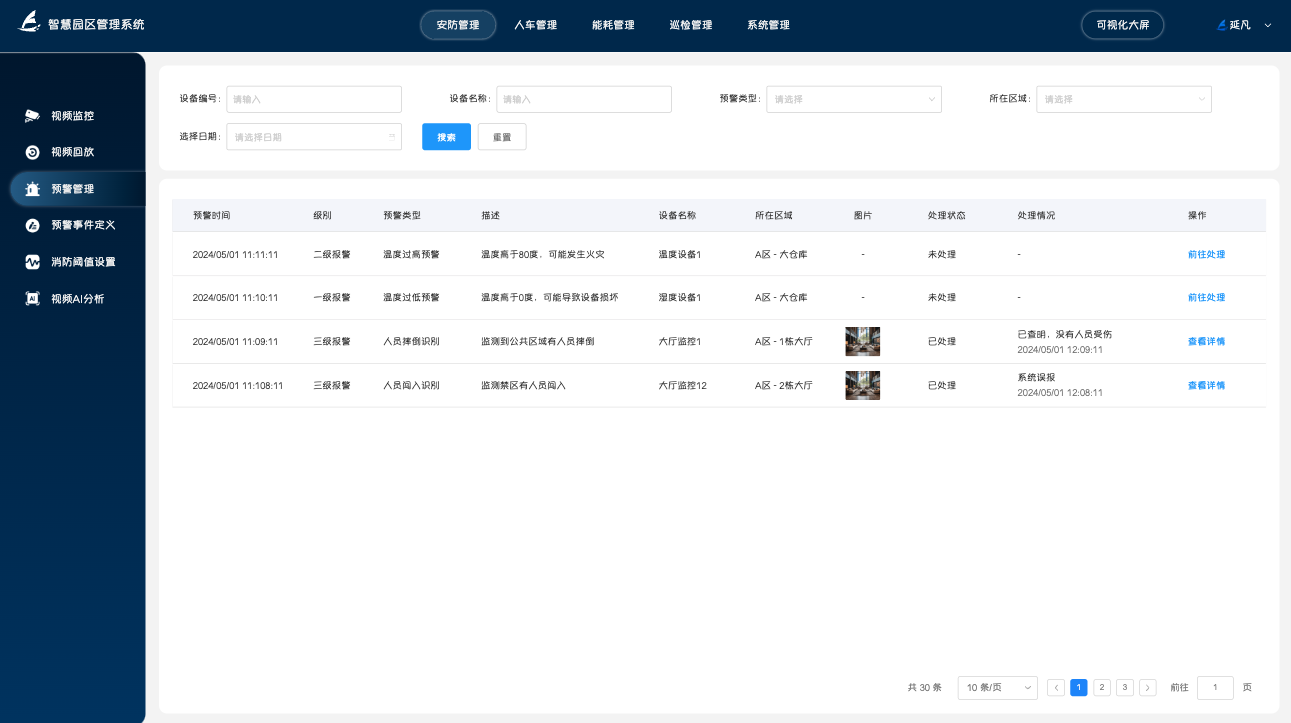View the 大厅监控1 alert snapshot thumbnail
The image size is (1291, 723).
tap(862, 340)
